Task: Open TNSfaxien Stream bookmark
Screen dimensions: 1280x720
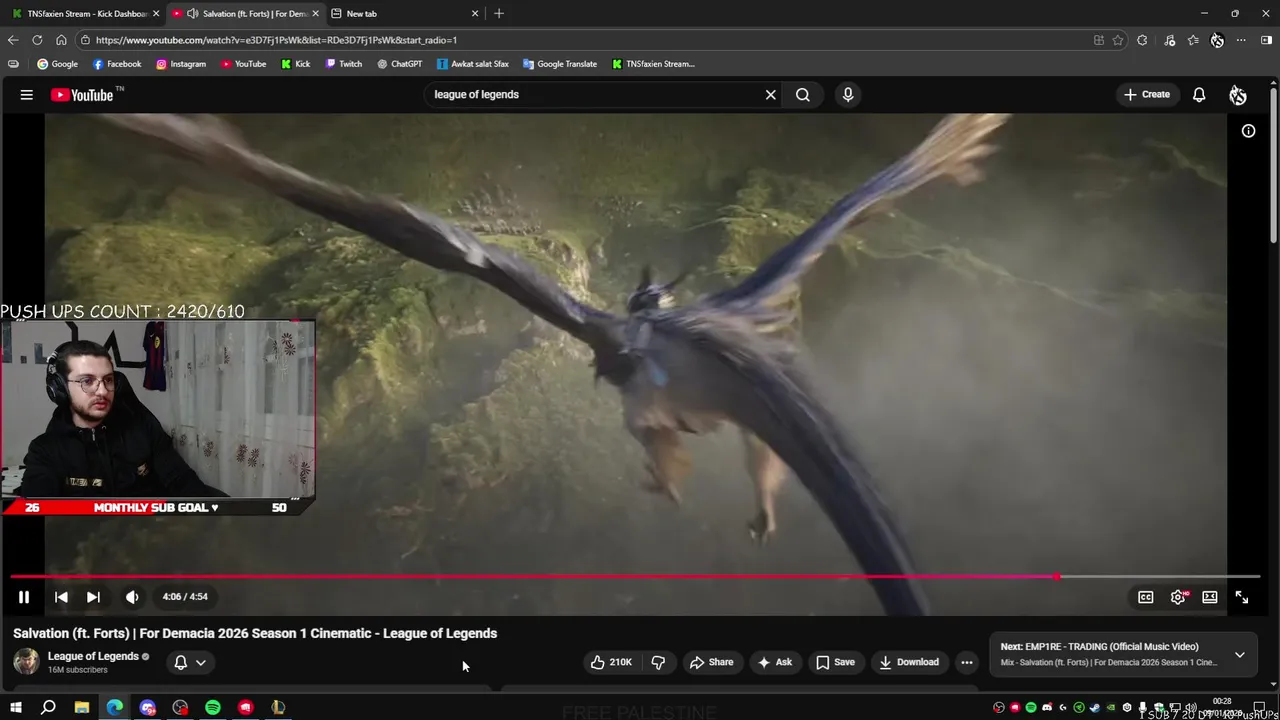Action: click(653, 64)
